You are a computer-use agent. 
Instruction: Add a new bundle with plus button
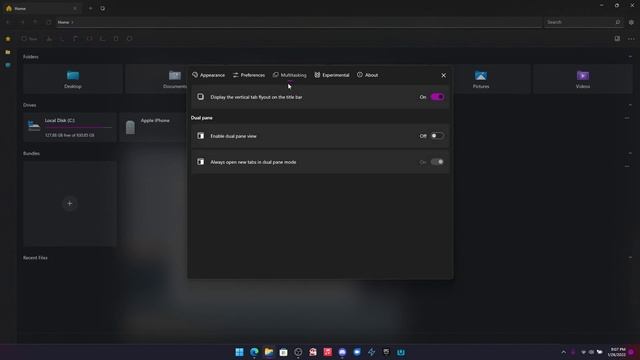[69, 203]
